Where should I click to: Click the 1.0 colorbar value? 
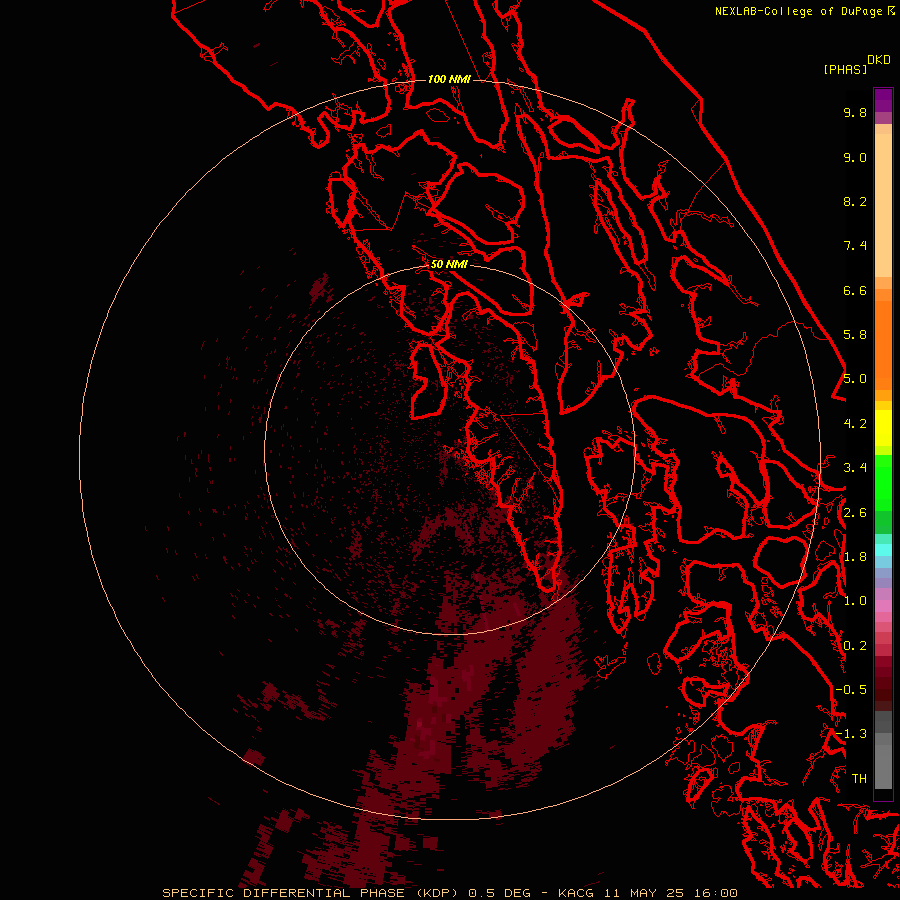click(x=855, y=601)
